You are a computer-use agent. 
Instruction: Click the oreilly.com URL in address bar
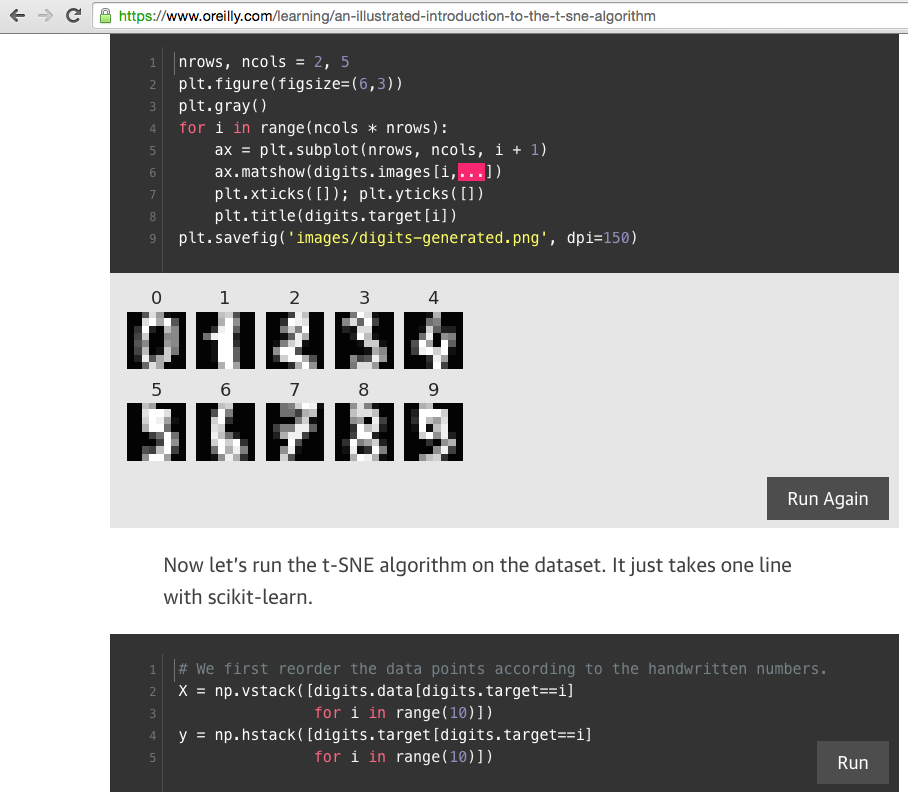coord(387,16)
